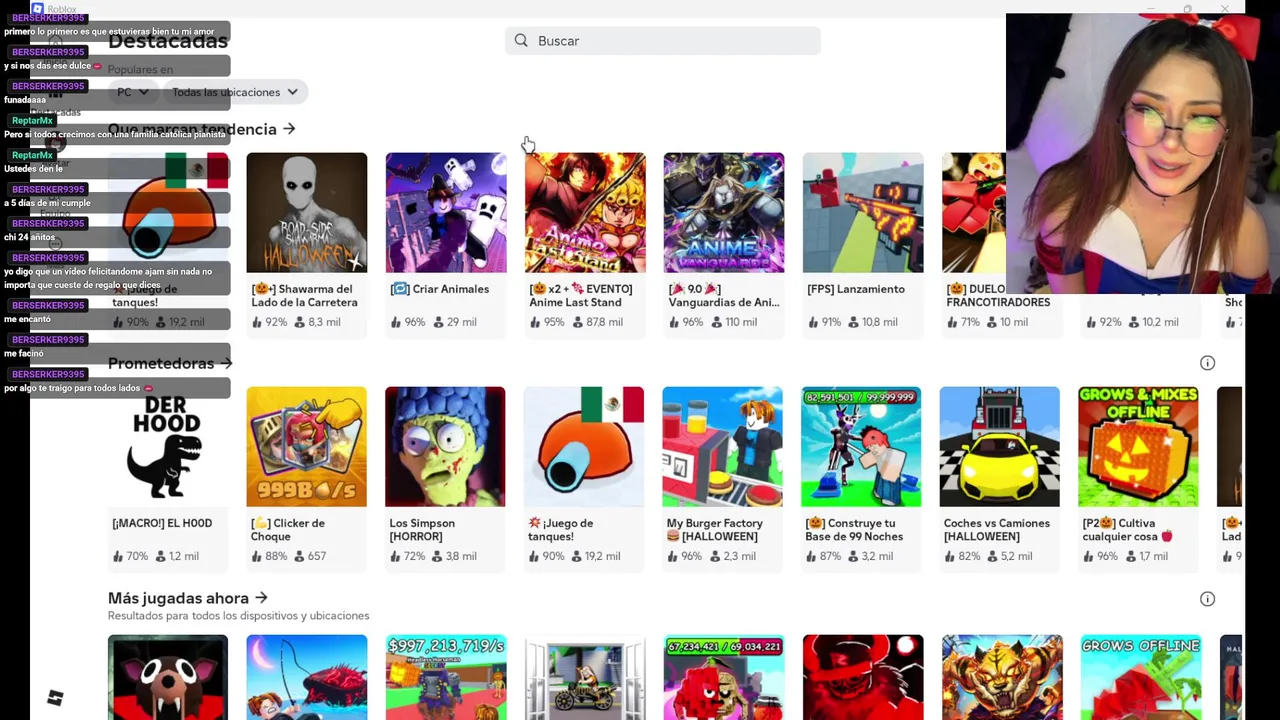This screenshot has width=1280, height=720.
Task: Open the tiger game thumbnail under Más jugadas
Action: pyautogui.click(x=1002, y=677)
